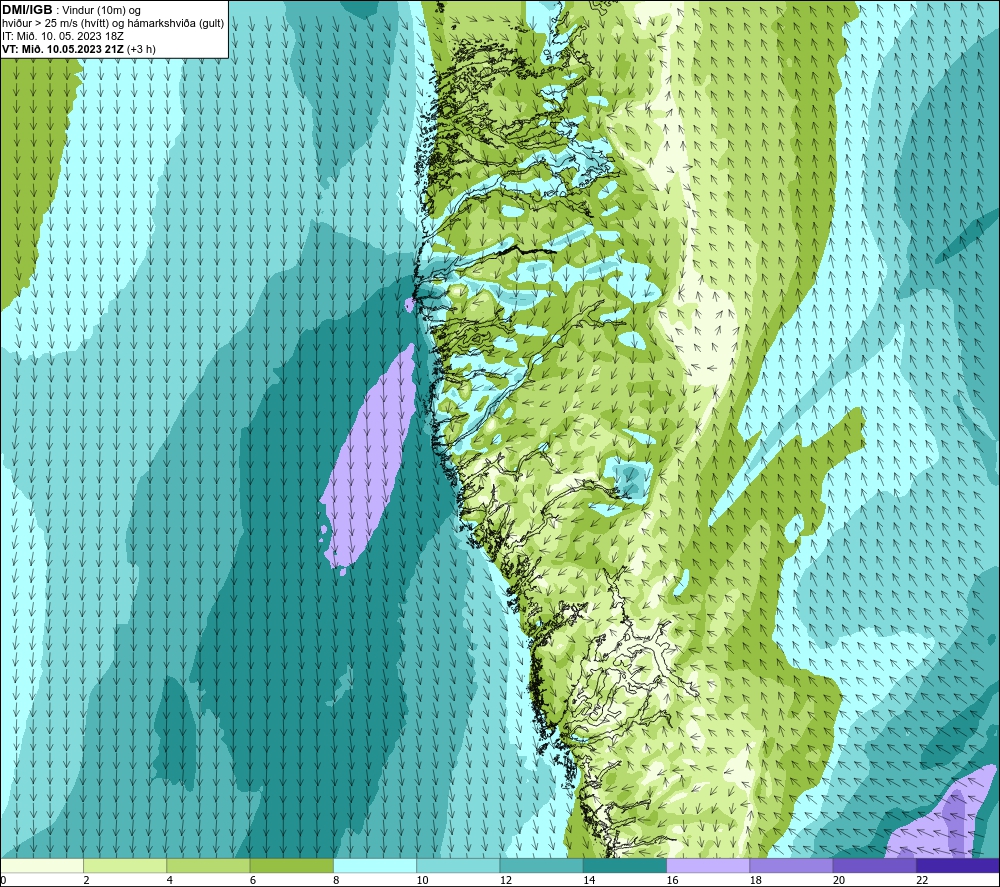Select the violet 20–22 m/s legend swatch

tap(874, 865)
